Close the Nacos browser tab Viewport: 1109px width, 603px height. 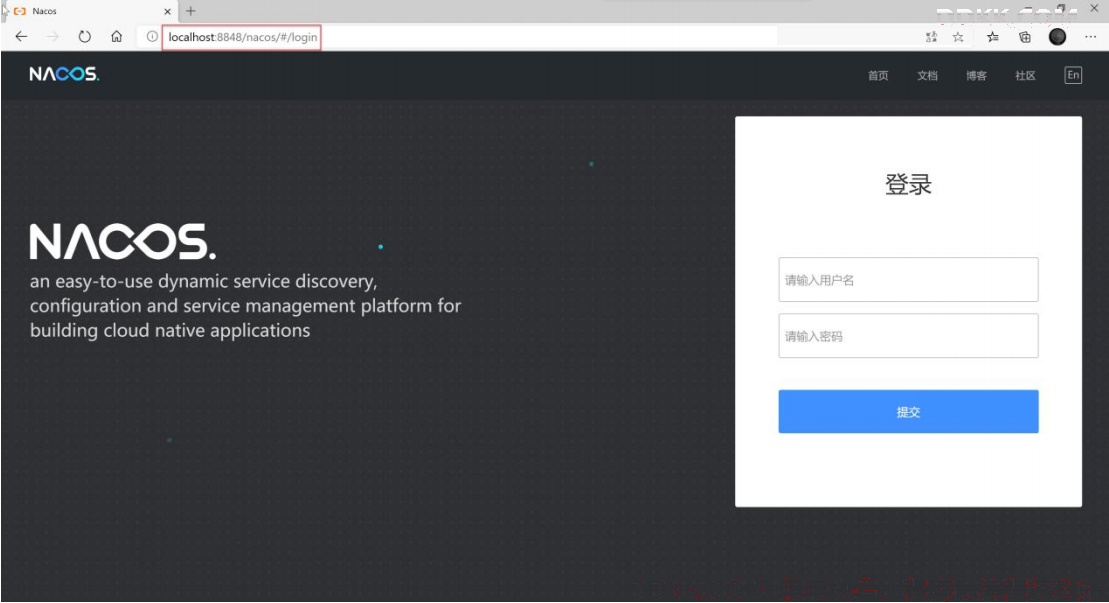168,11
